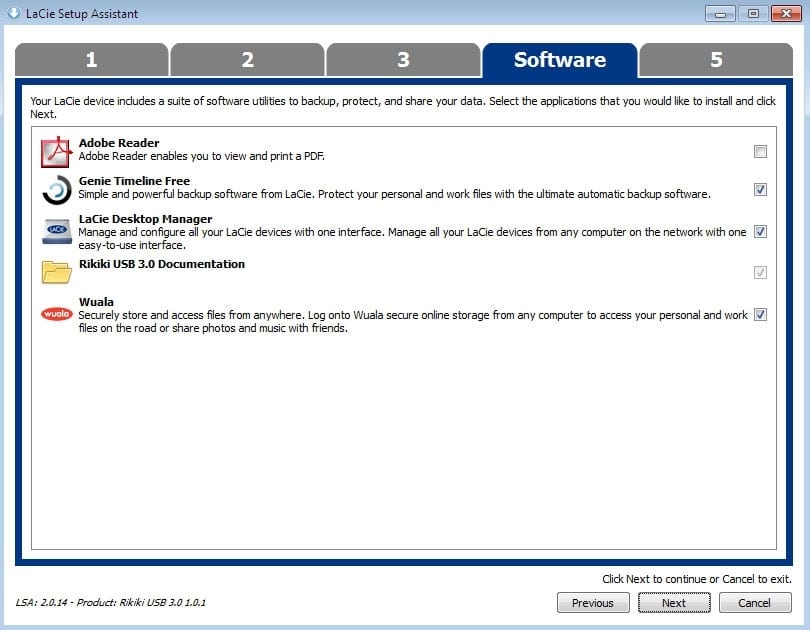The height and width of the screenshot is (630, 810).
Task: Click the Adobe Reader PDF icon
Action: pos(56,152)
